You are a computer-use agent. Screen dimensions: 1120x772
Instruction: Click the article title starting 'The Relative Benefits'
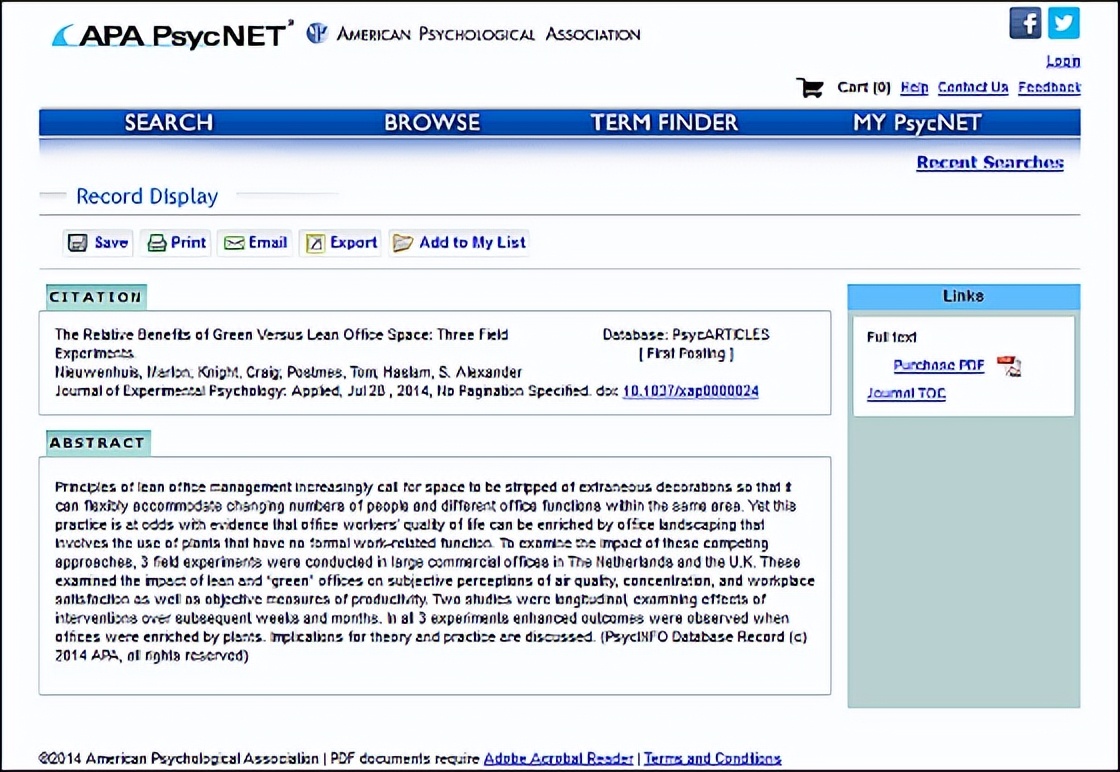[281, 344]
